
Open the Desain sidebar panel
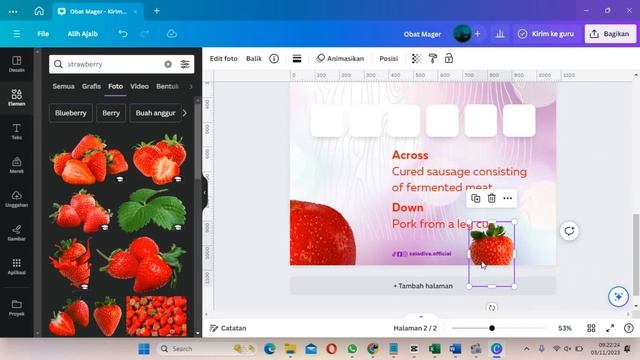(x=16, y=64)
